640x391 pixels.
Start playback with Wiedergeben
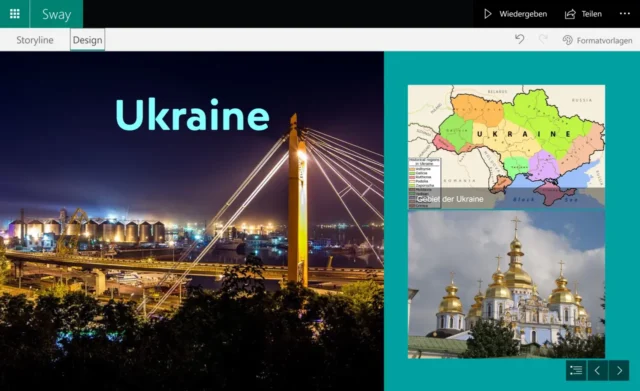point(515,14)
